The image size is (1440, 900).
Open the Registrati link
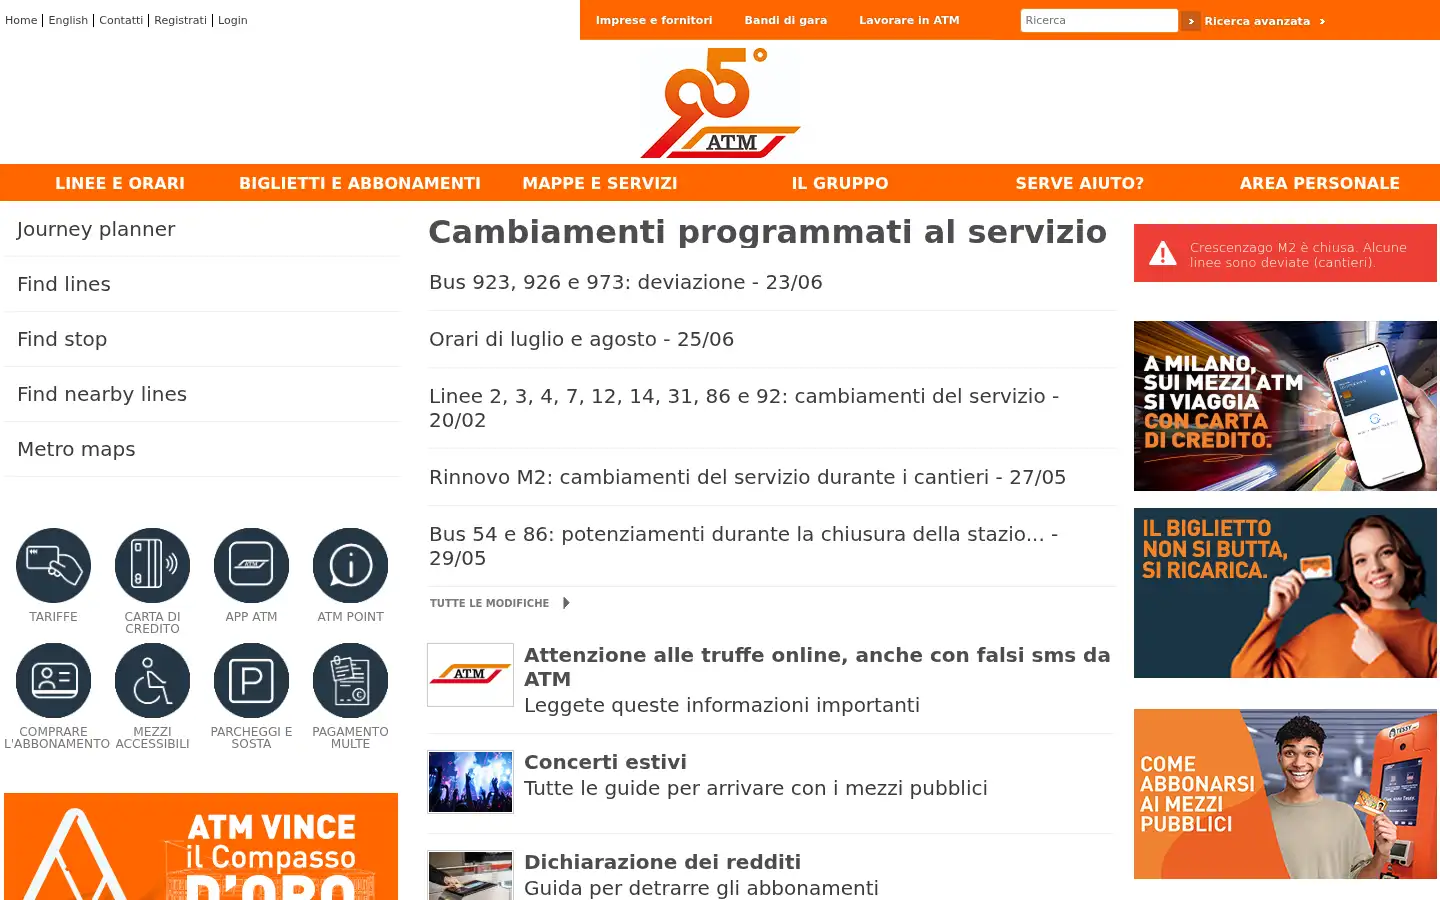pyautogui.click(x=180, y=20)
